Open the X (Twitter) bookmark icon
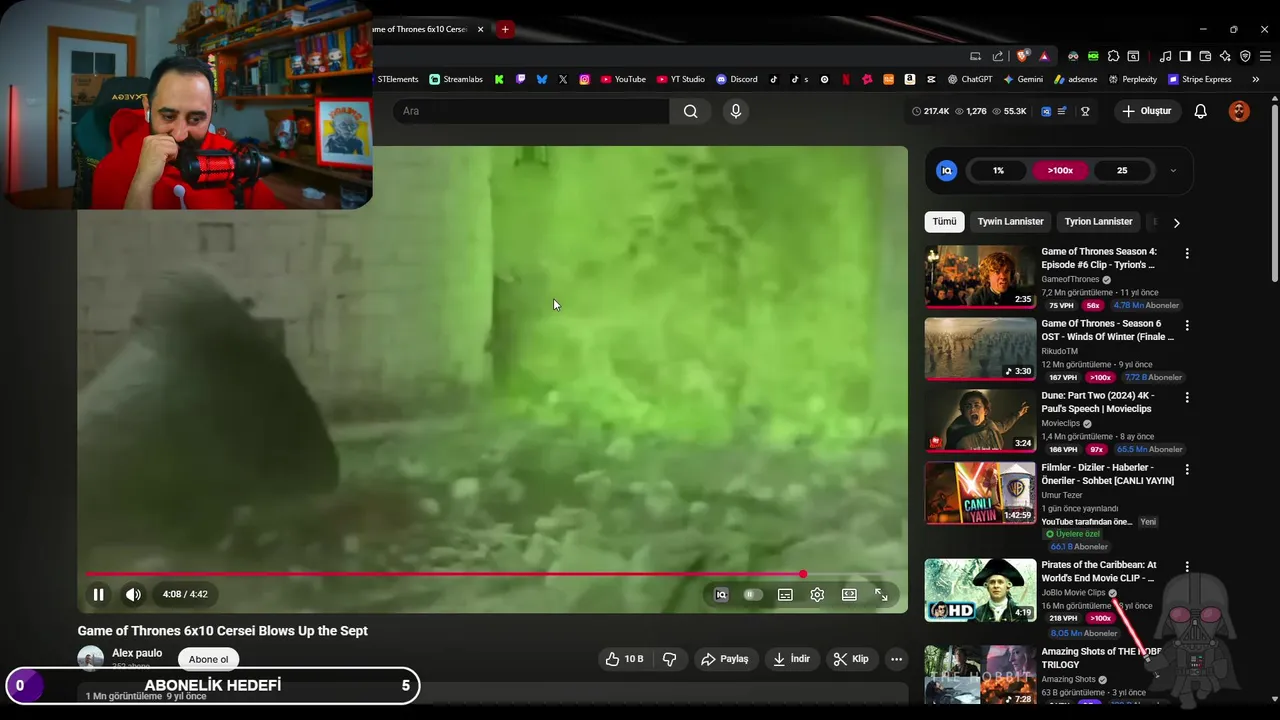Viewport: 1280px width, 720px height. click(563, 79)
